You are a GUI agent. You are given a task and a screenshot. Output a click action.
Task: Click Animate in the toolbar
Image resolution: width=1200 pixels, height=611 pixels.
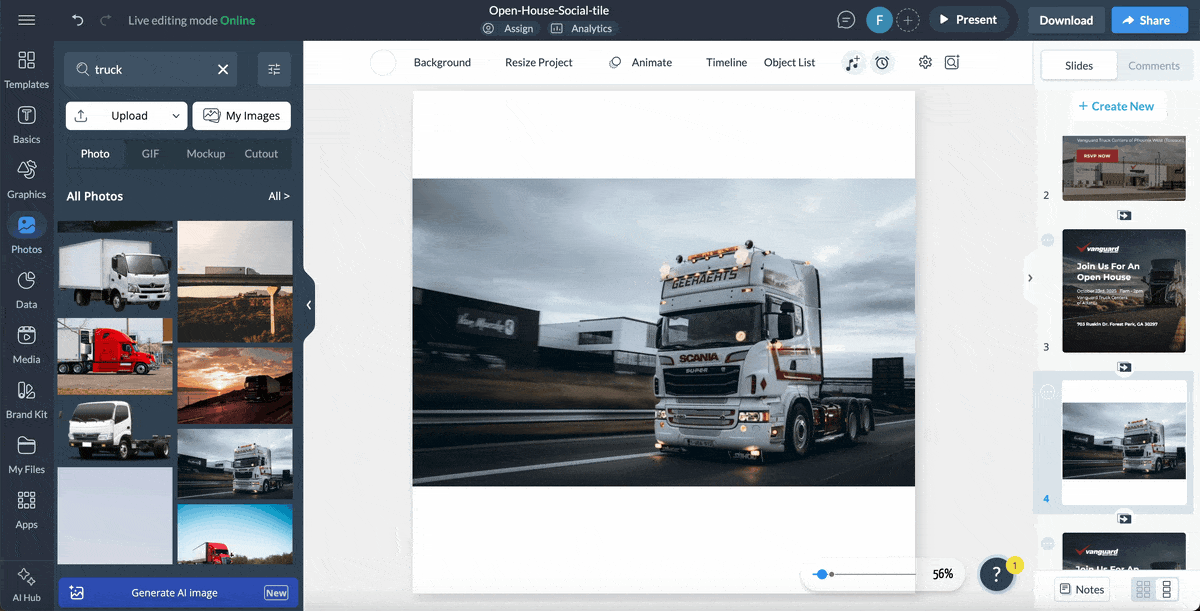[x=640, y=63]
